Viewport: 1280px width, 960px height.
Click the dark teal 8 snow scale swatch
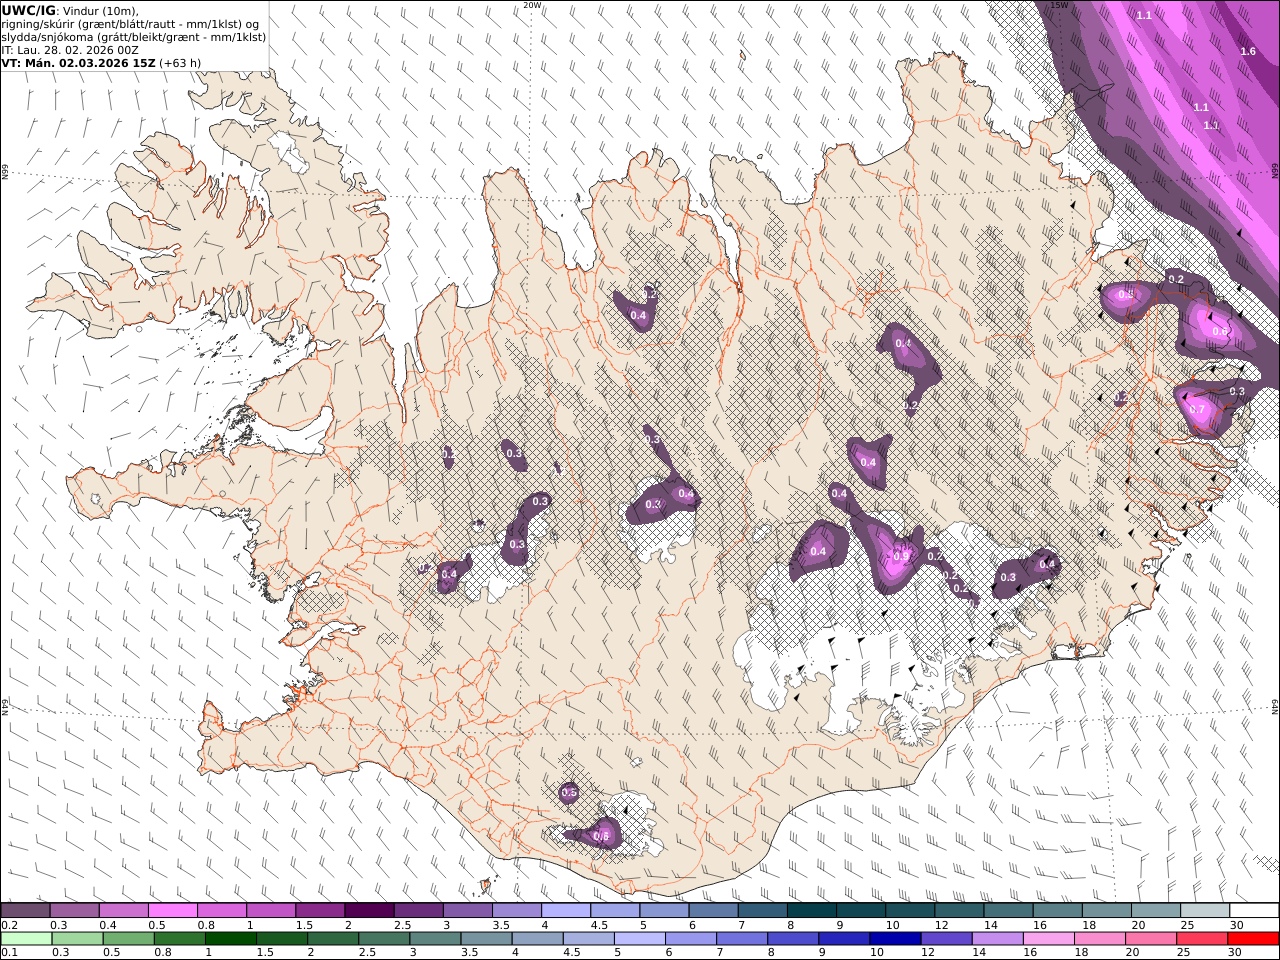click(x=811, y=911)
